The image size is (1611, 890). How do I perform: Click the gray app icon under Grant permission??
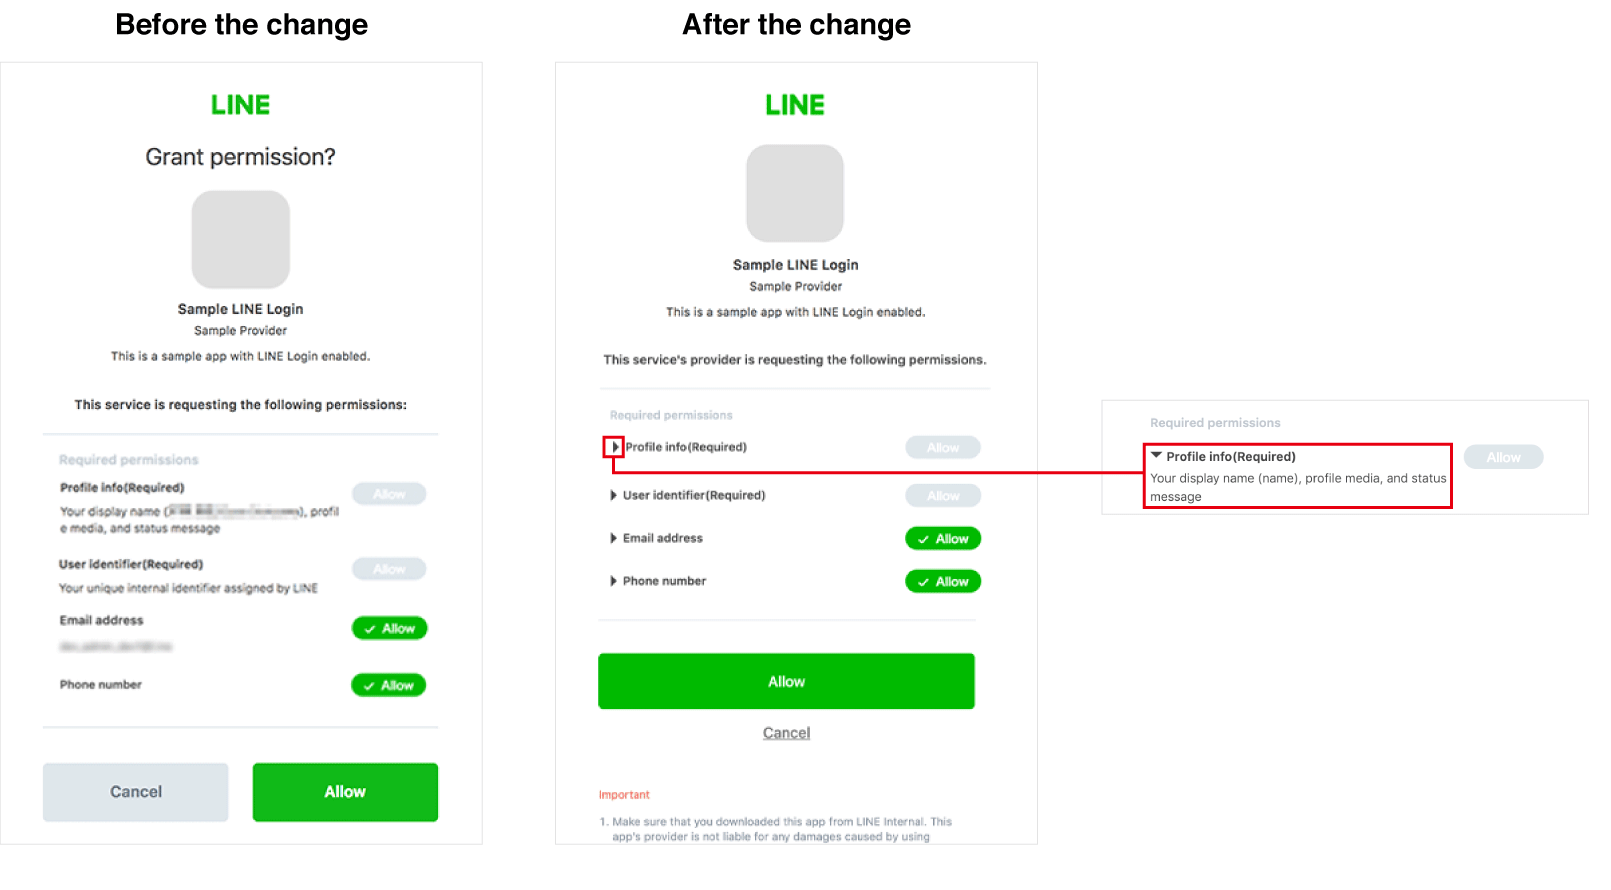click(x=241, y=240)
